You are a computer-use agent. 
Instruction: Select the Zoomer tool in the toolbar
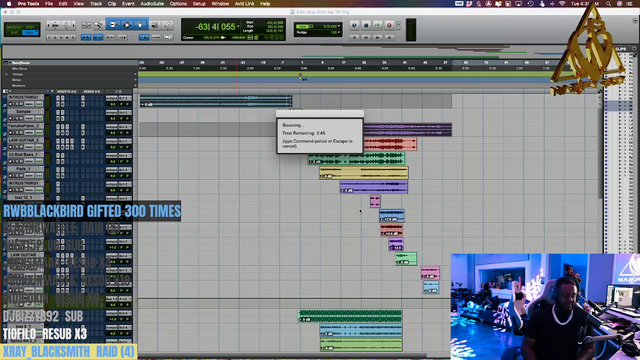pyautogui.click(x=98, y=25)
